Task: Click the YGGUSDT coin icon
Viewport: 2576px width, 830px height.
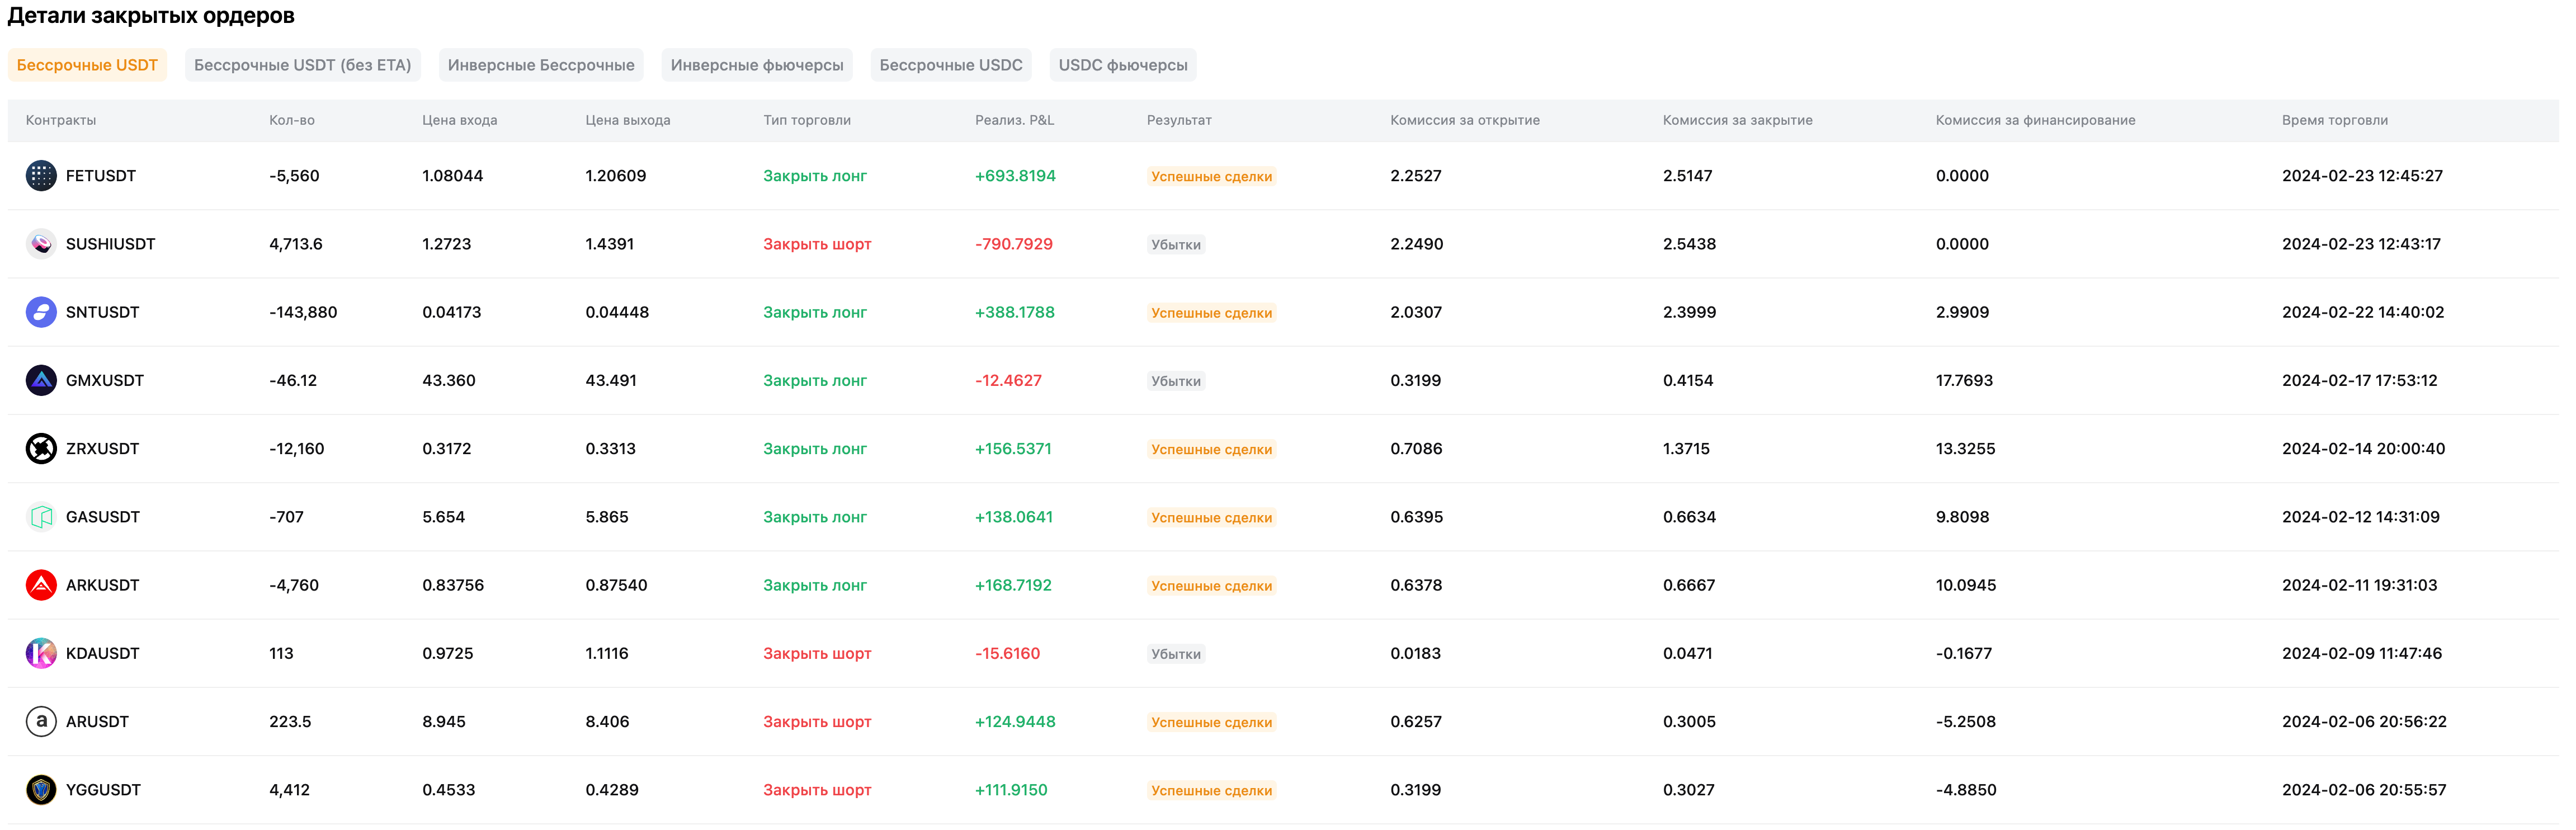Action: pos(41,790)
